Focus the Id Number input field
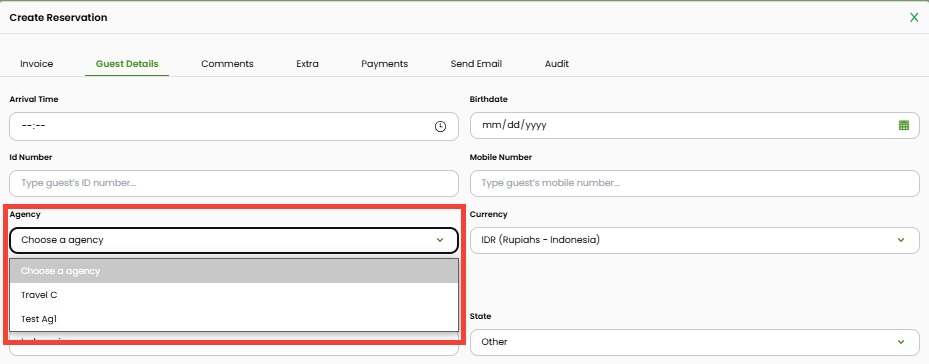Viewport: 929px width, 364px height. pyautogui.click(x=234, y=183)
